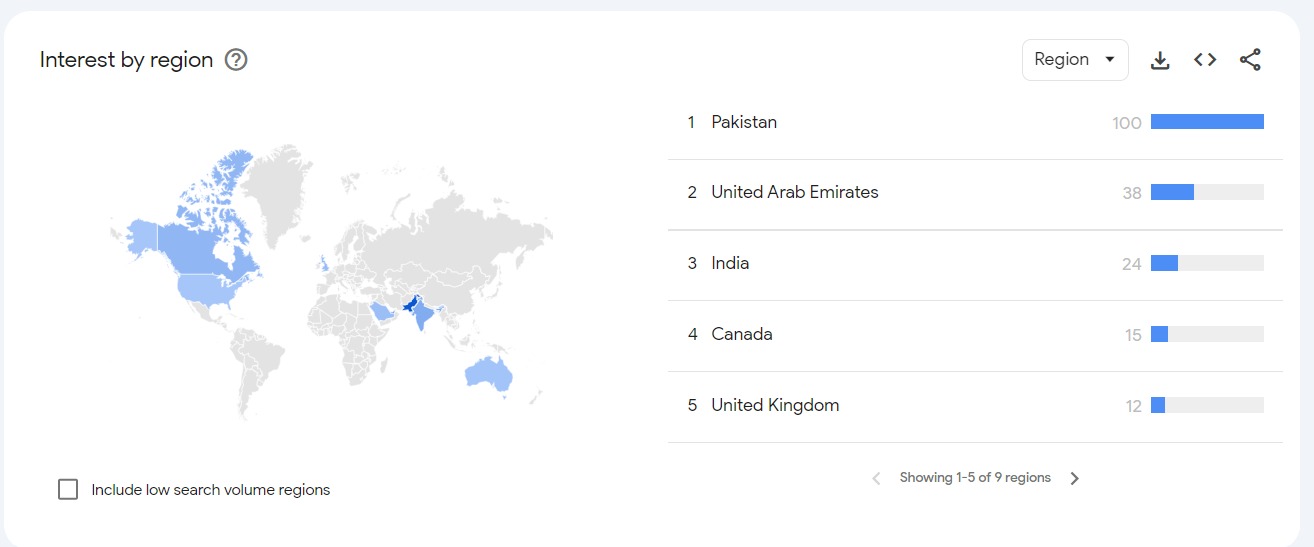The image size is (1314, 547).
Task: Select Pakistan in the region list
Action: [744, 122]
